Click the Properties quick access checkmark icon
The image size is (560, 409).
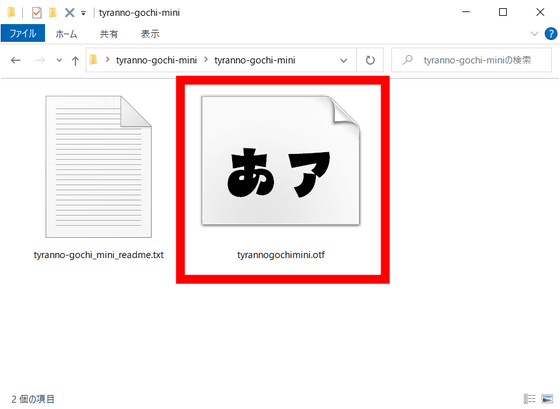(x=36, y=13)
